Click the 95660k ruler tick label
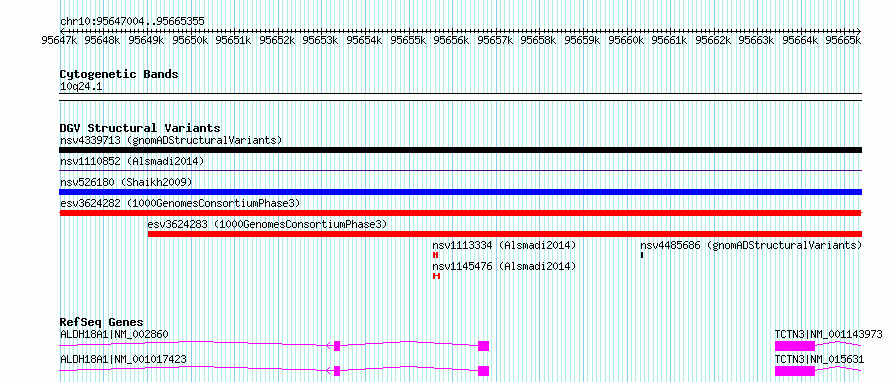Image resolution: width=890 pixels, height=382 pixels. pos(627,40)
